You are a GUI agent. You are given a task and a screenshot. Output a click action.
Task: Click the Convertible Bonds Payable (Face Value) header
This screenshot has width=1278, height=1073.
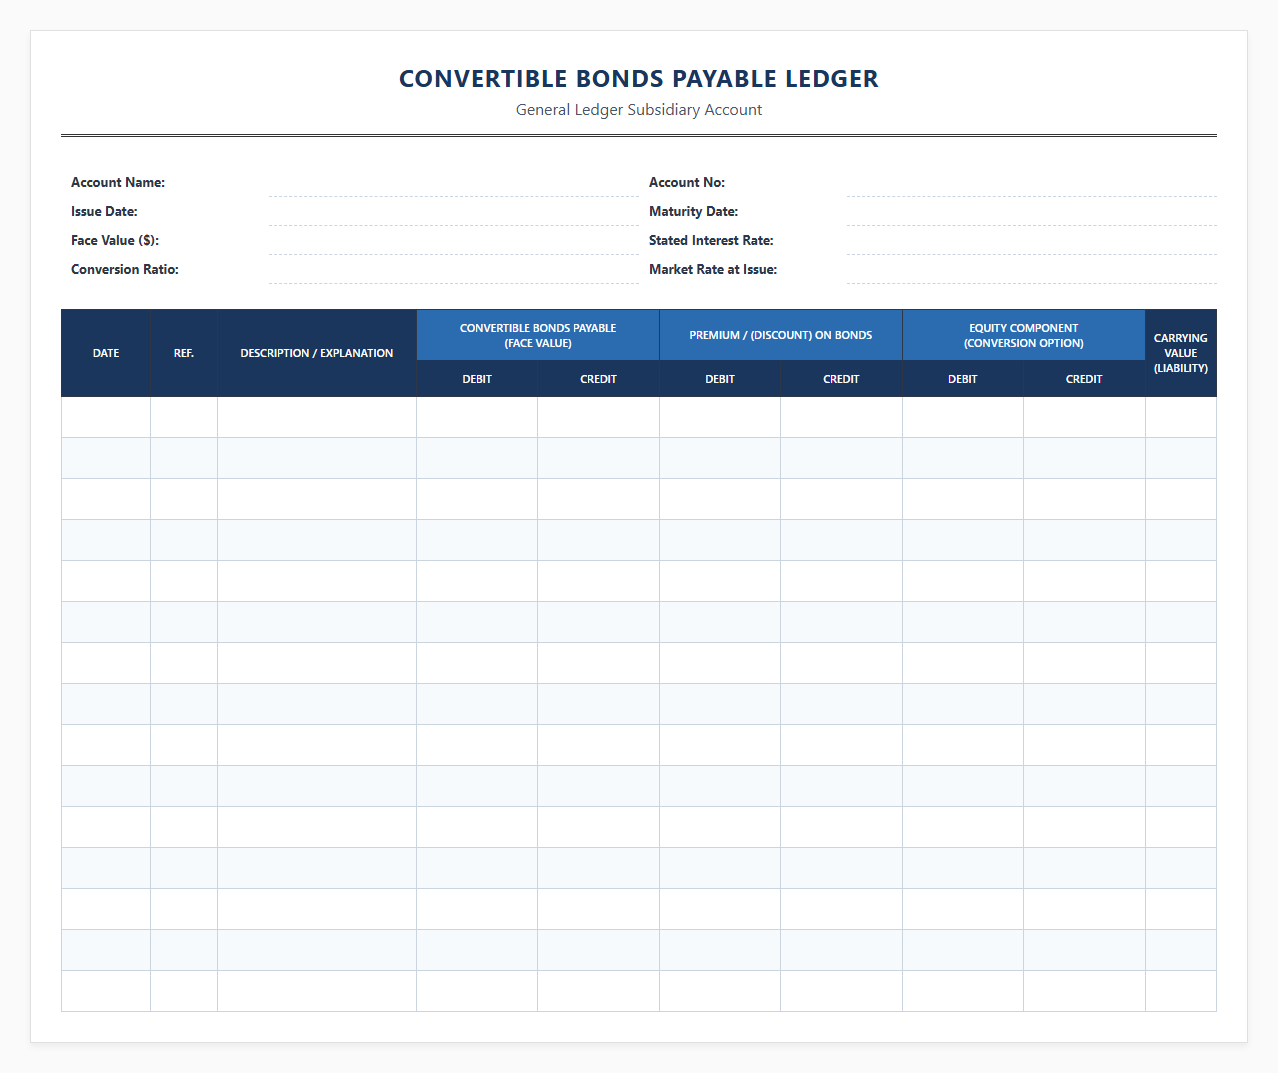click(538, 335)
